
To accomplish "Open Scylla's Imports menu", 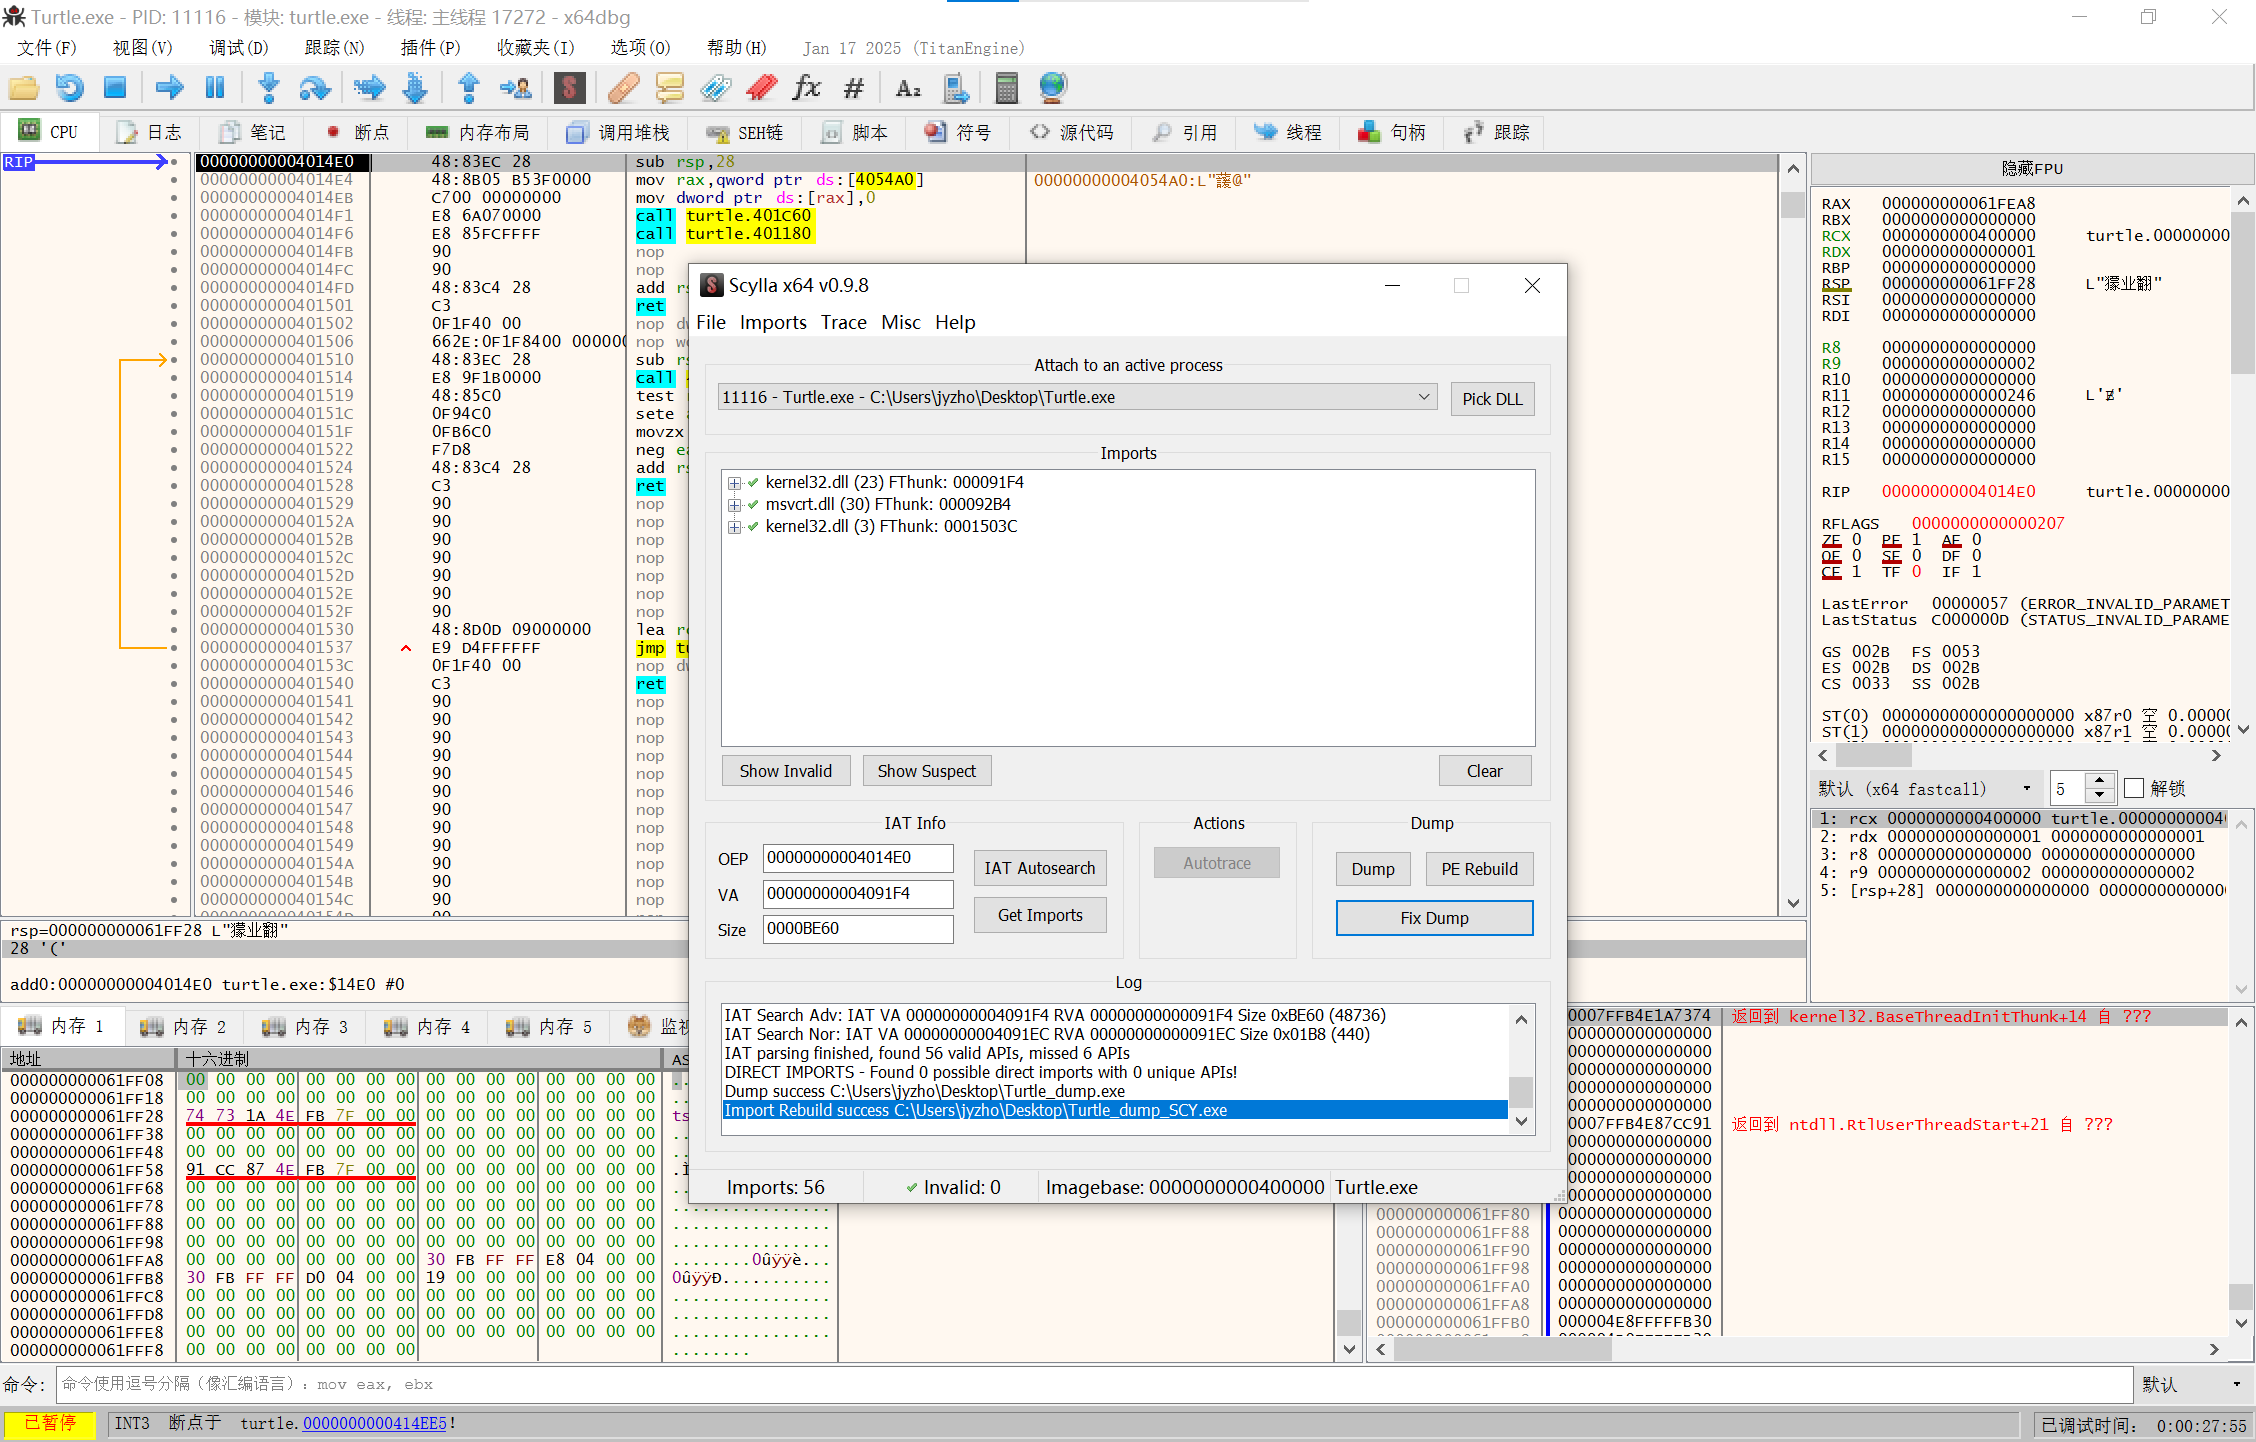I will pyautogui.click(x=773, y=322).
